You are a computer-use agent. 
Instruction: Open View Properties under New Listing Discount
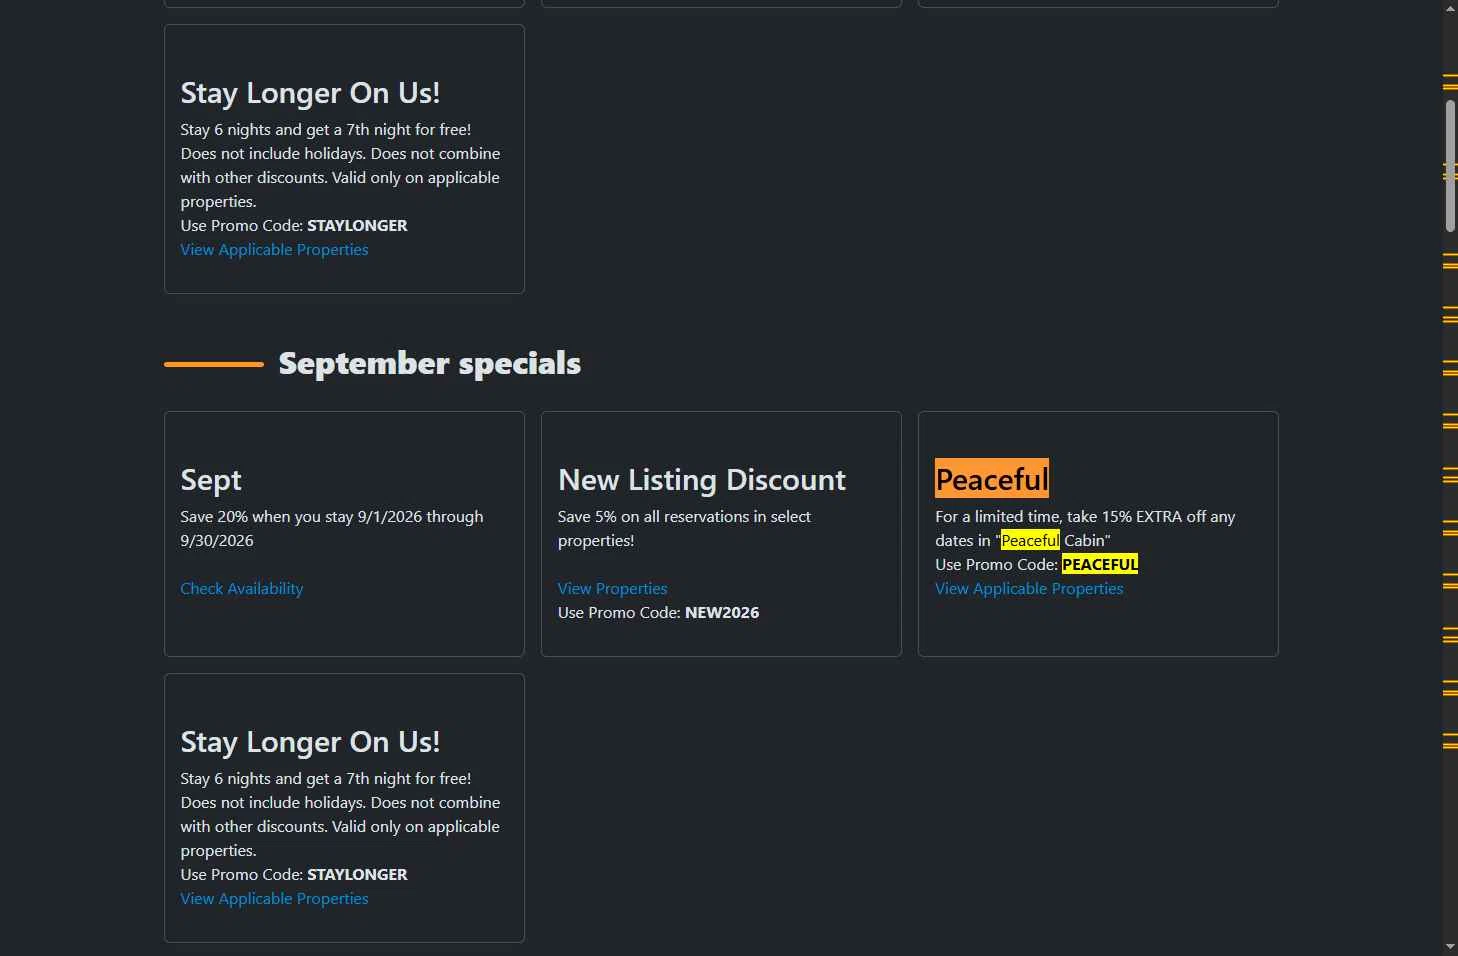coord(612,589)
